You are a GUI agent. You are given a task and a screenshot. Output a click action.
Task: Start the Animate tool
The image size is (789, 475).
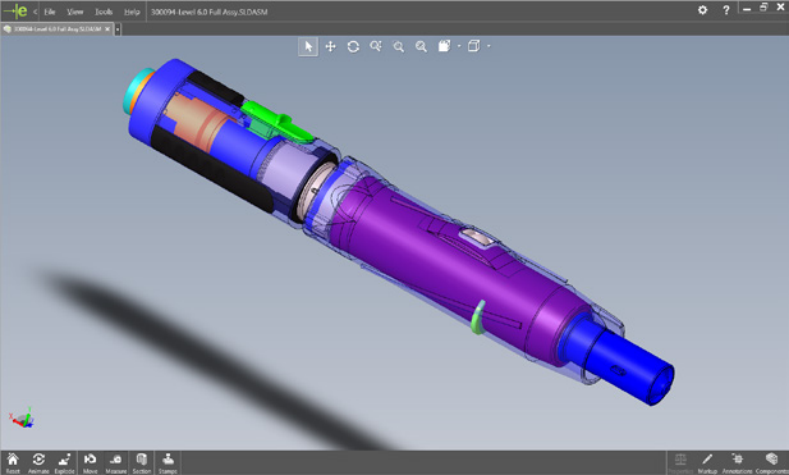39,461
